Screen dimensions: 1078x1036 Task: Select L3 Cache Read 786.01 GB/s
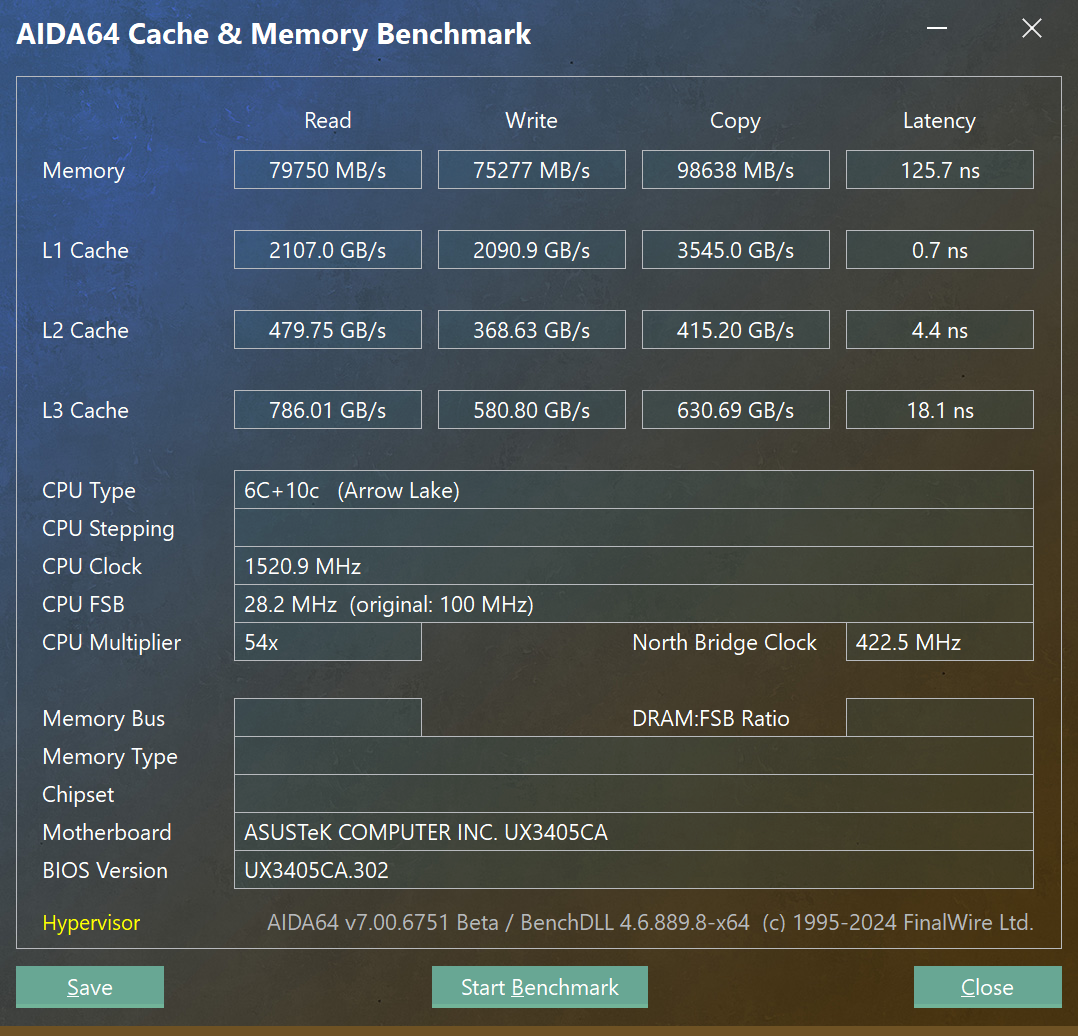[x=328, y=410]
